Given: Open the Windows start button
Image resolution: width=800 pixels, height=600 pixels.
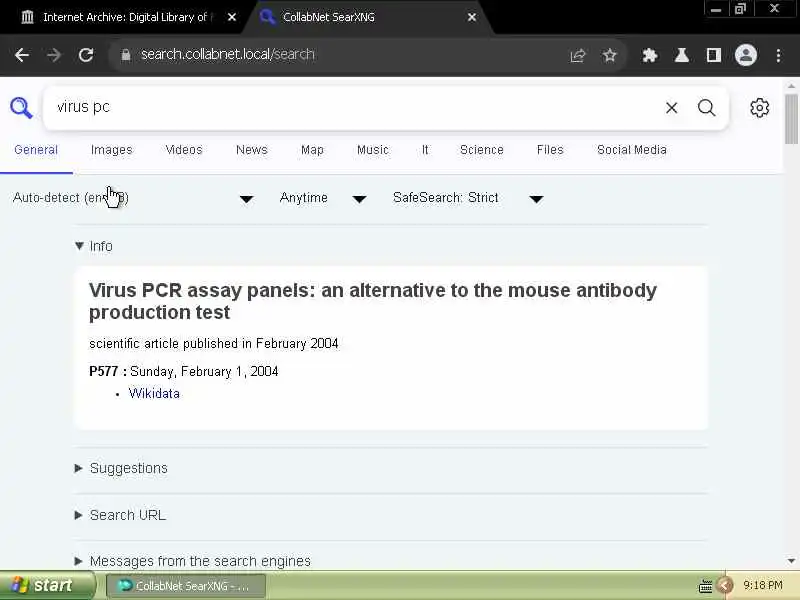Looking at the screenshot, I should click(47, 585).
